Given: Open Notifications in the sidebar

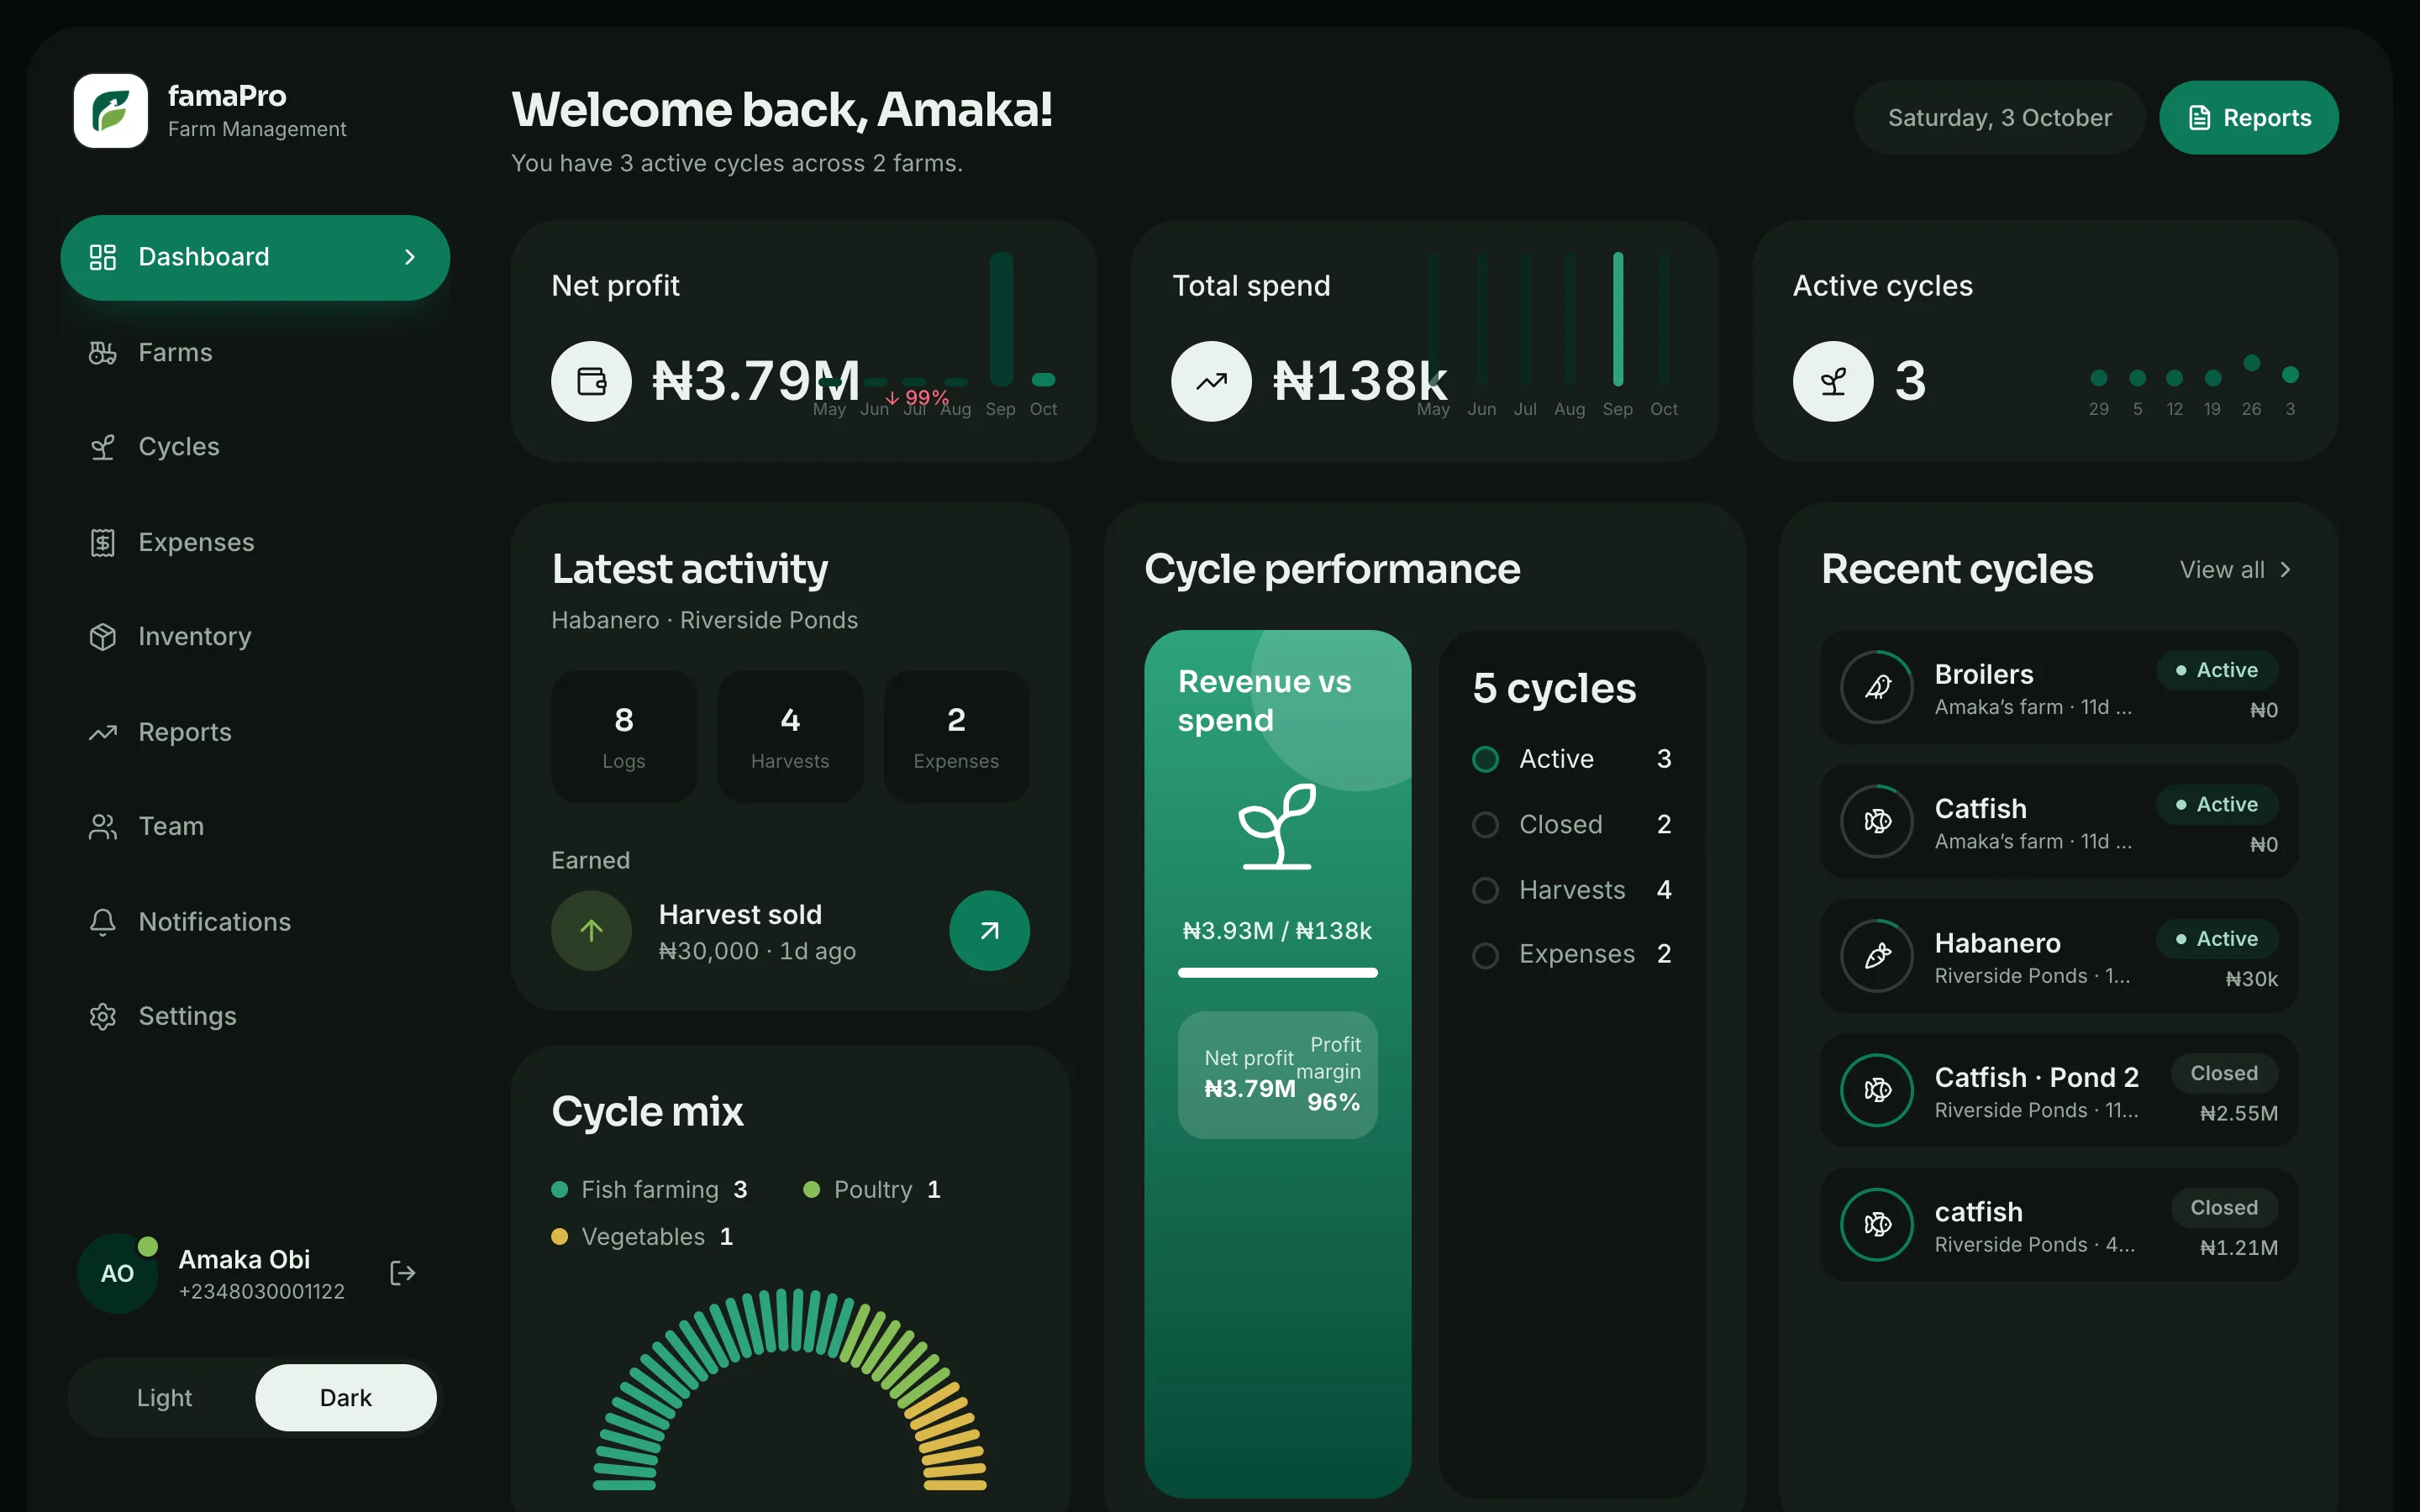Looking at the screenshot, I should click(255, 921).
